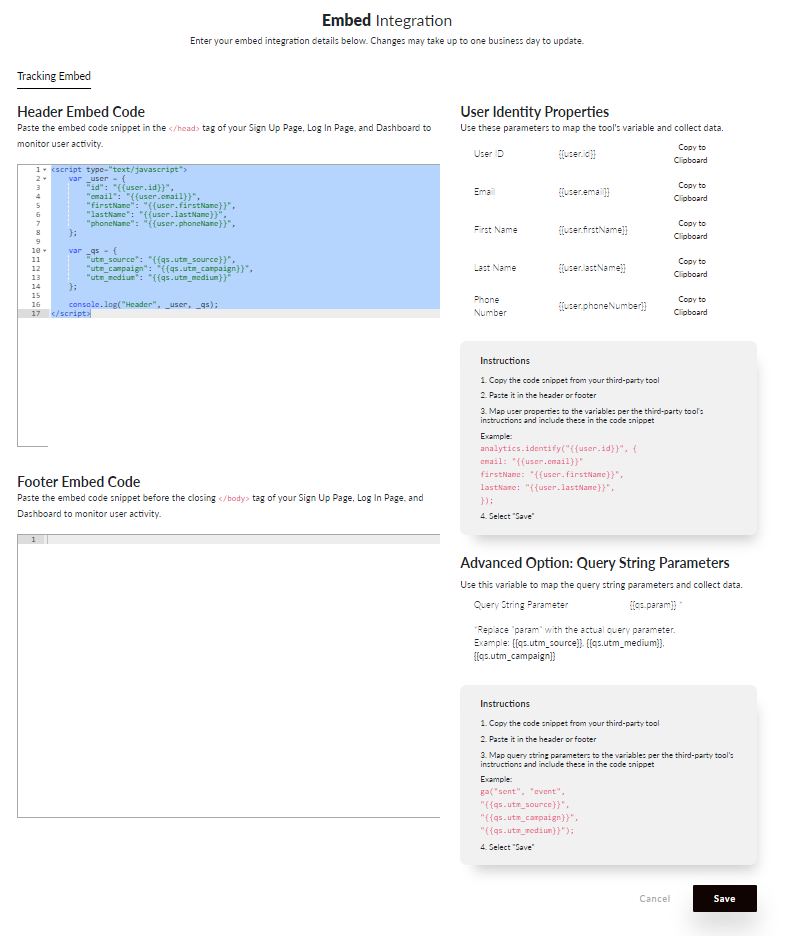Copy Phone Number variable to clipboard
The image size is (793, 936).
691,306
